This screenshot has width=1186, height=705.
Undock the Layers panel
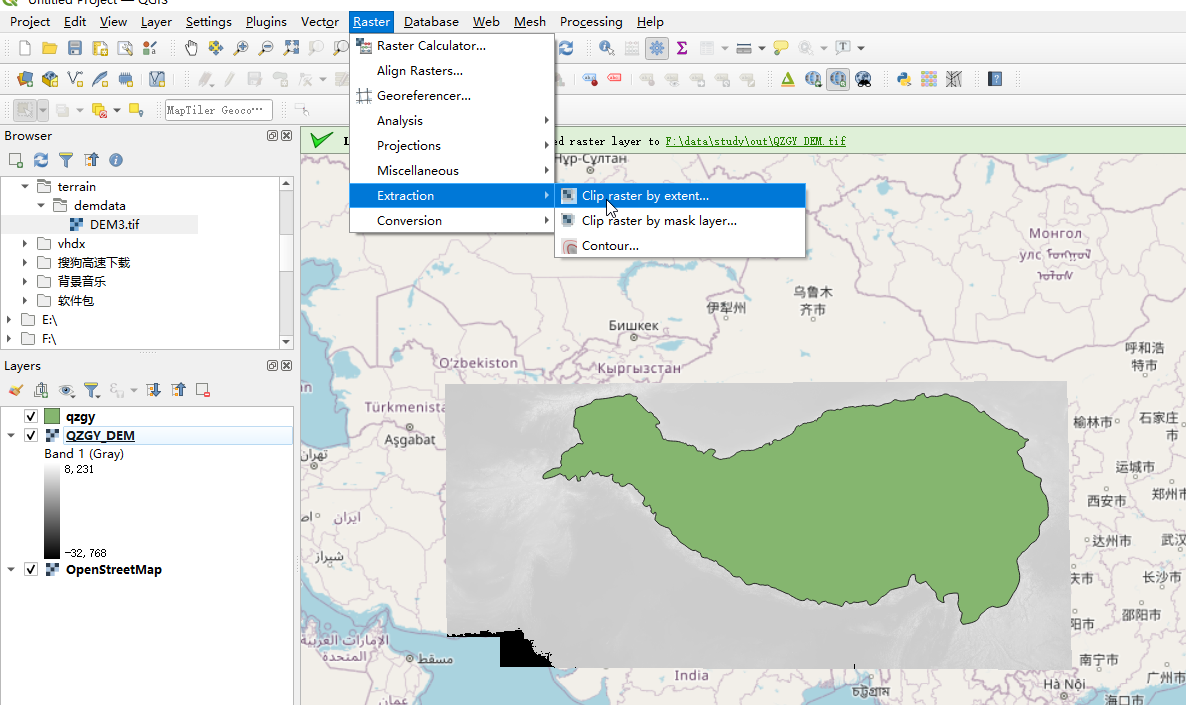[x=272, y=365]
